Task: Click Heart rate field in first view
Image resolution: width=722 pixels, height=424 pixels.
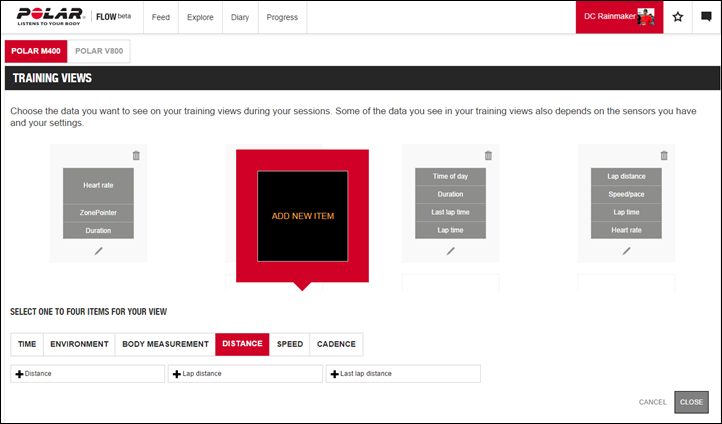Action: click(x=99, y=186)
